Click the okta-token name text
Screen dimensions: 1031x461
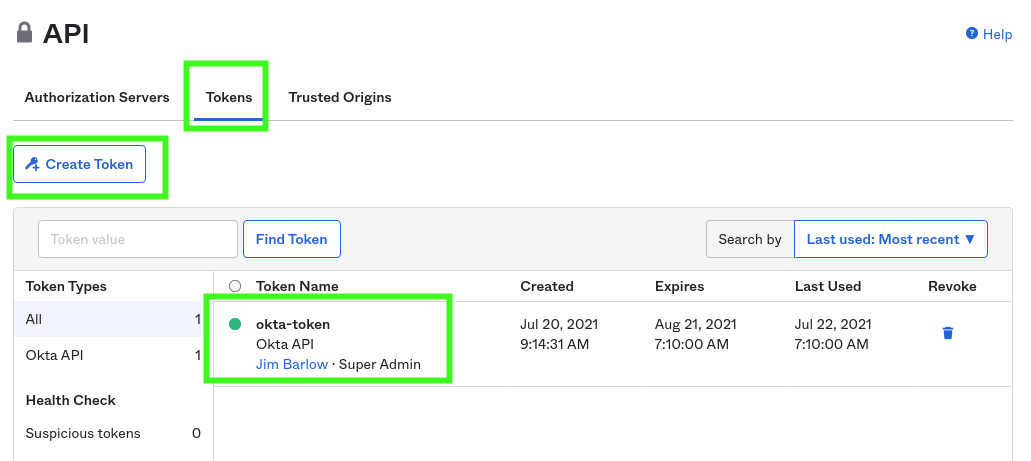pyautogui.click(x=293, y=324)
